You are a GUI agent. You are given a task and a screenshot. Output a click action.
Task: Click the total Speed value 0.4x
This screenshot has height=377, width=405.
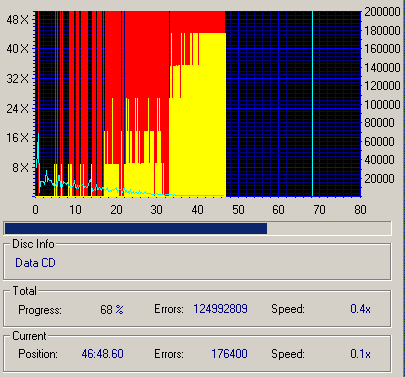coord(360,309)
